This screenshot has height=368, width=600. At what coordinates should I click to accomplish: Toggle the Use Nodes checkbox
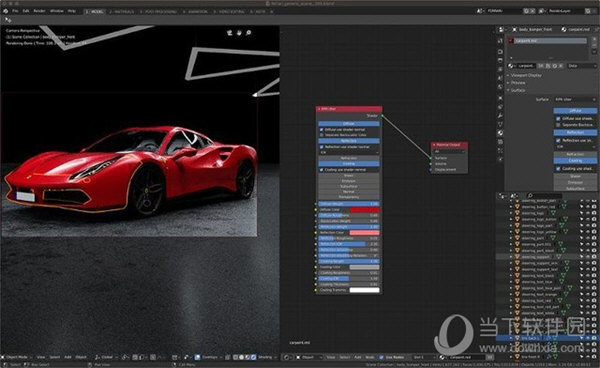tap(381, 357)
